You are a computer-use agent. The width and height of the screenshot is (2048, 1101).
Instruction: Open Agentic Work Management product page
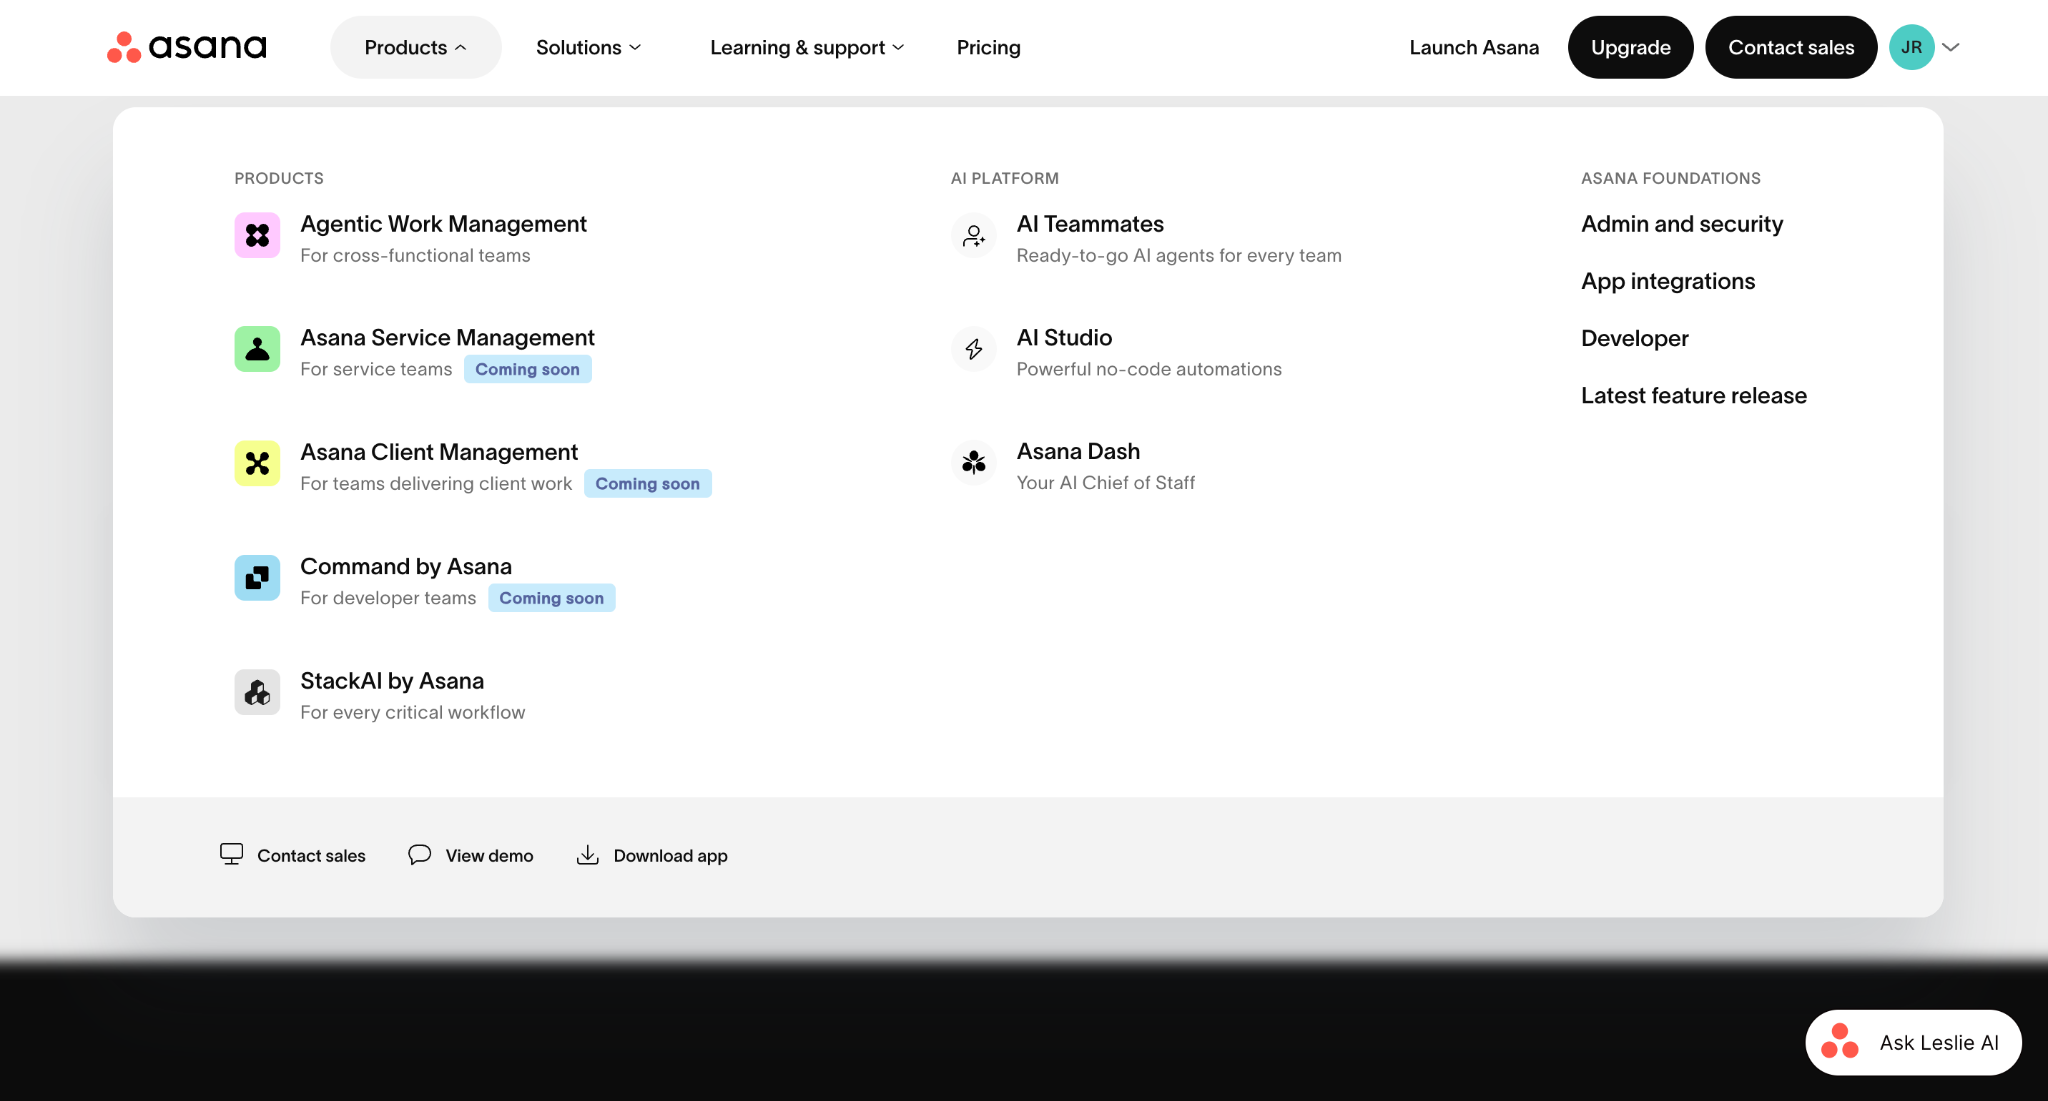443,224
